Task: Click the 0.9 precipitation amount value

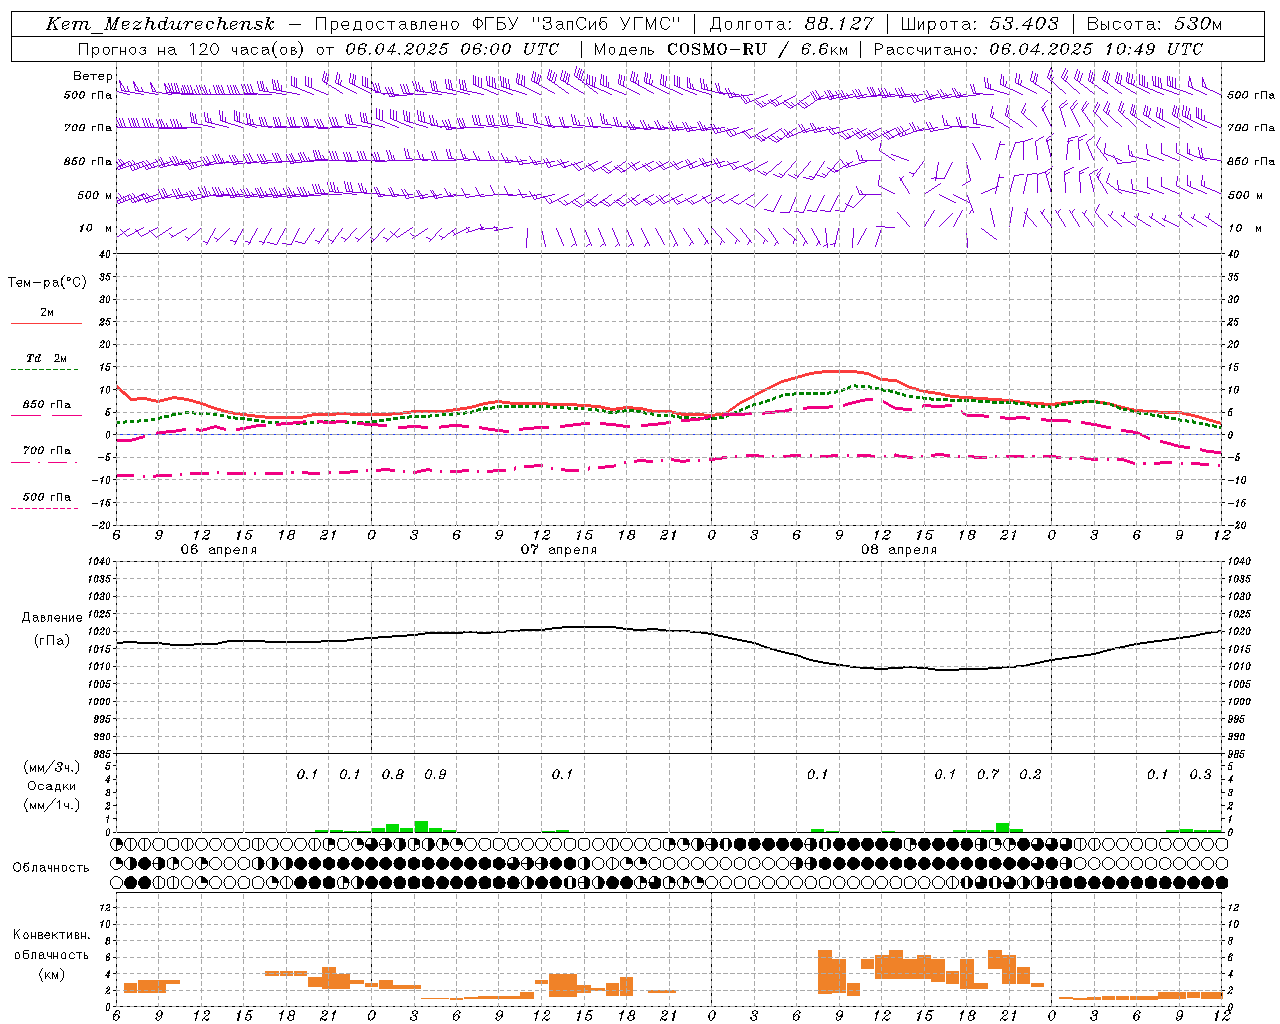Action: [x=435, y=775]
